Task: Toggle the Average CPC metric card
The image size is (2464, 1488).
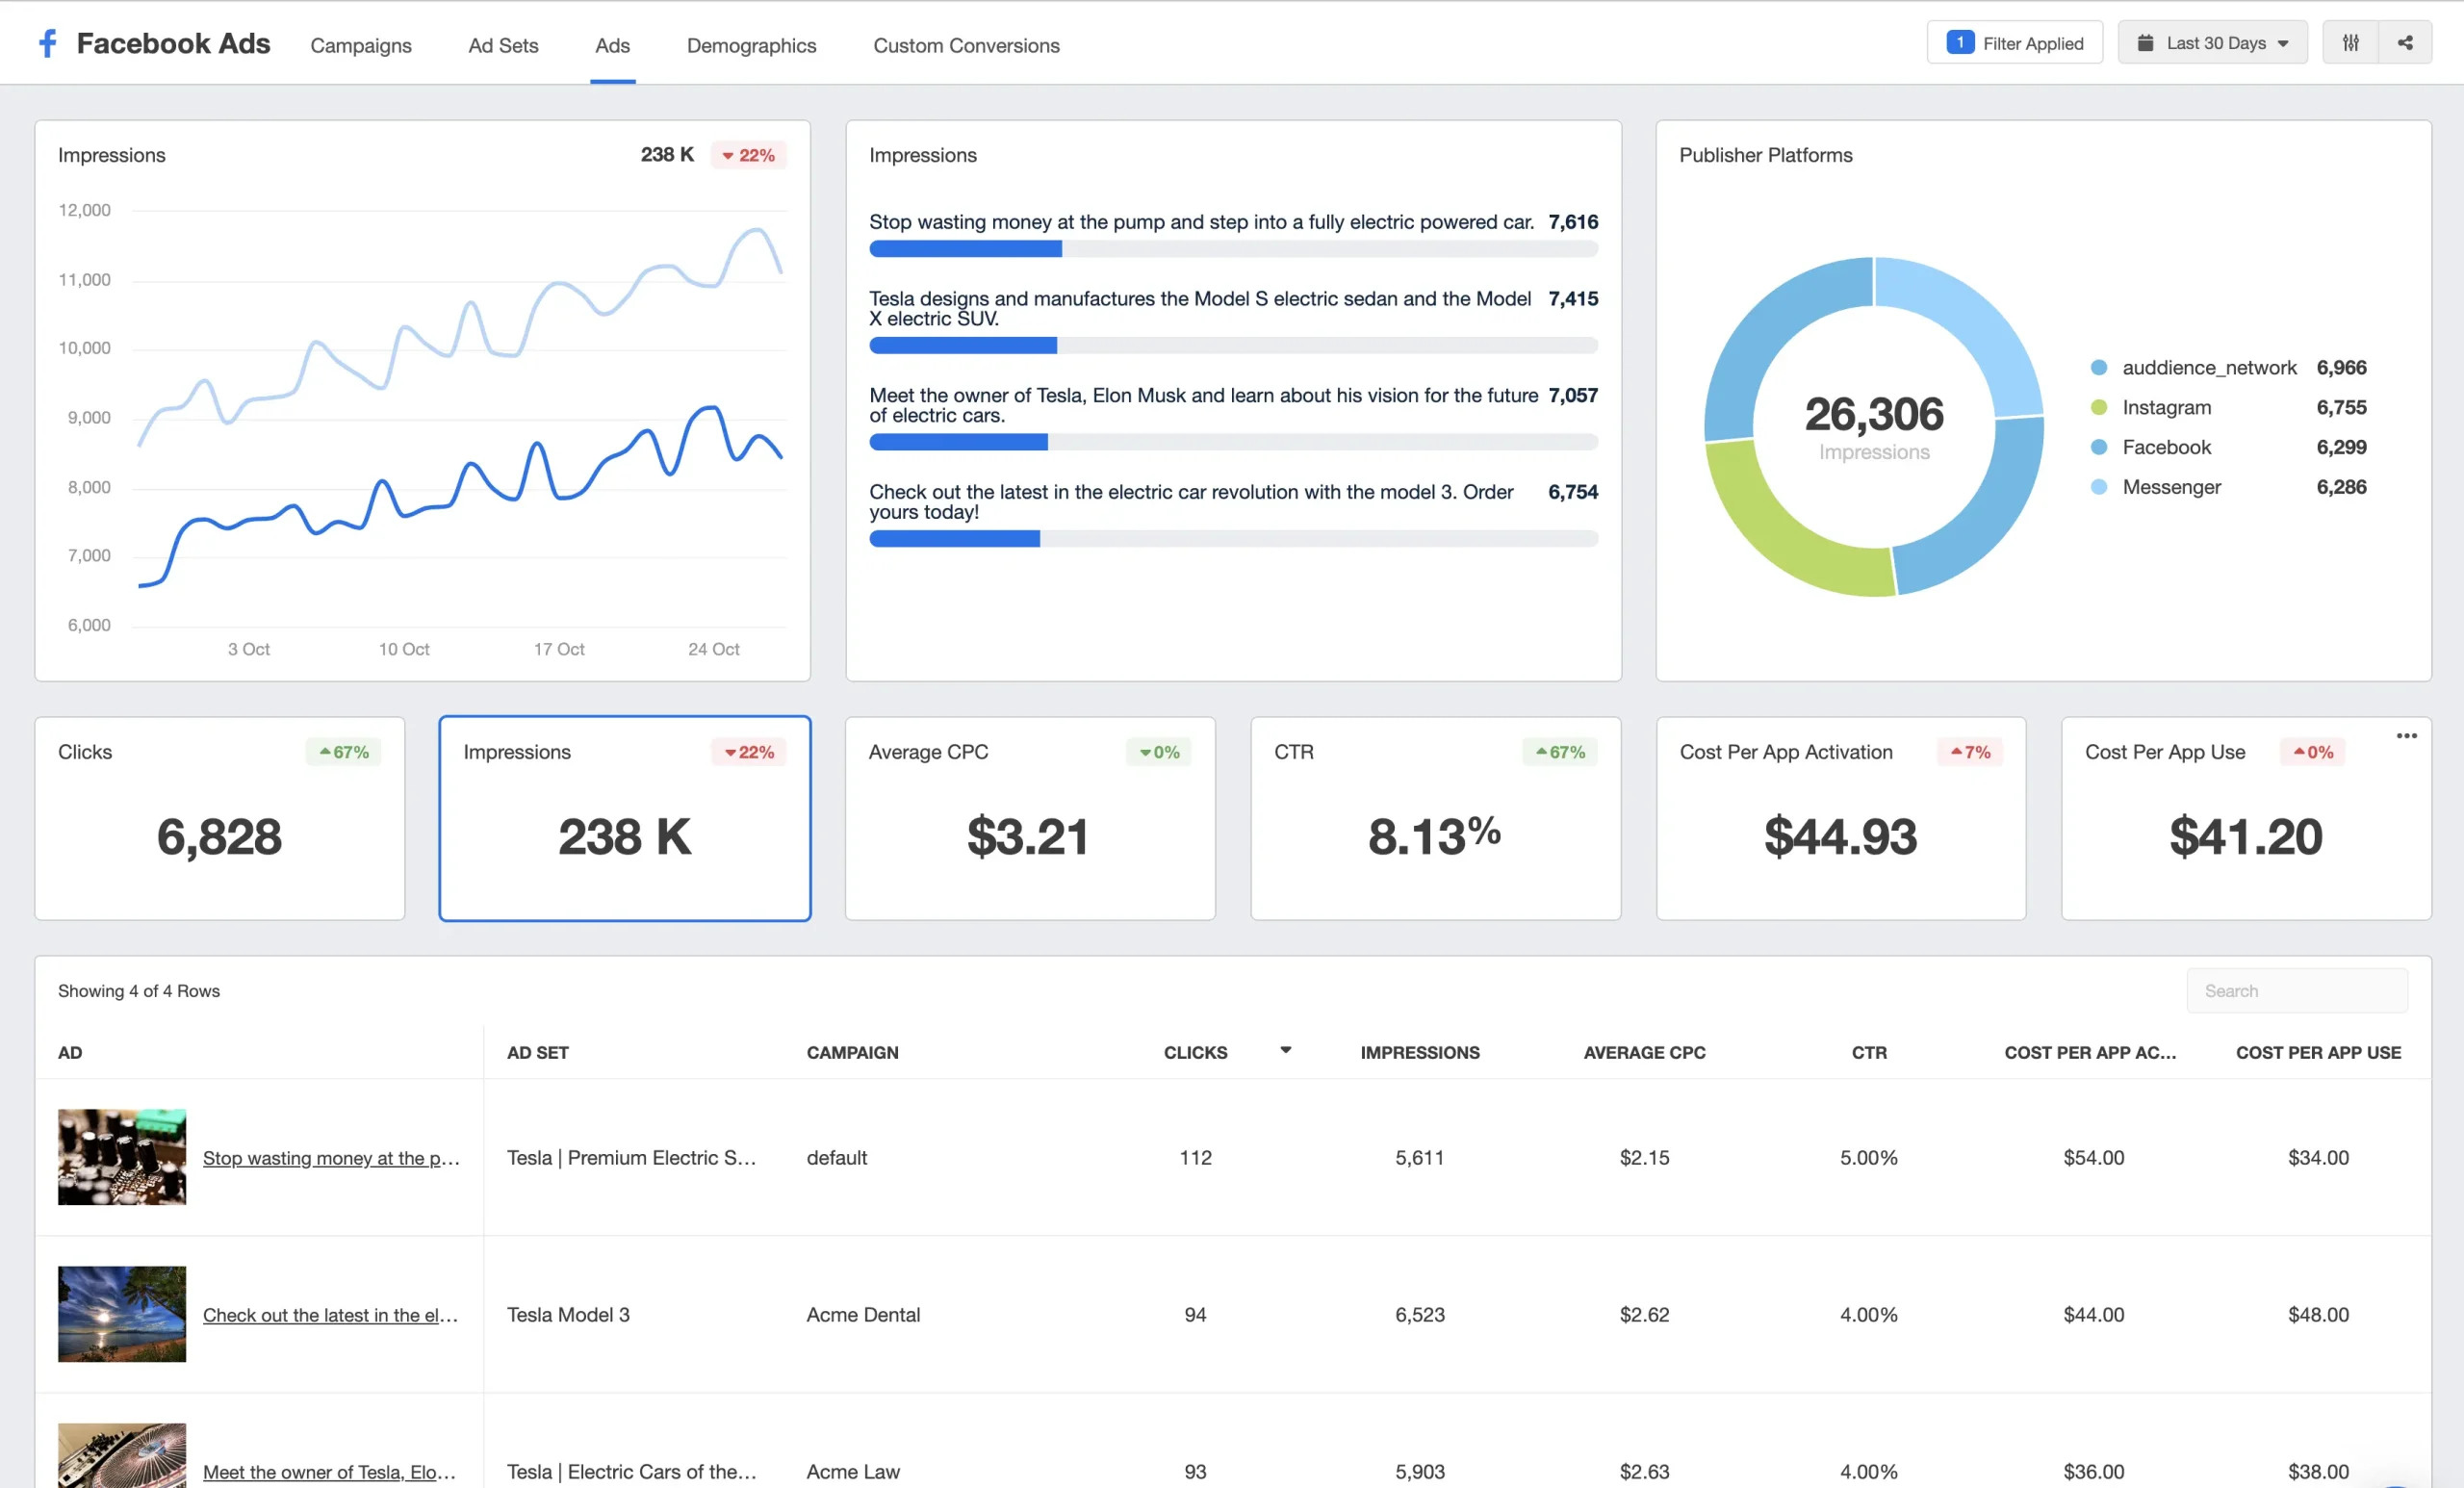Action: pos(1029,818)
